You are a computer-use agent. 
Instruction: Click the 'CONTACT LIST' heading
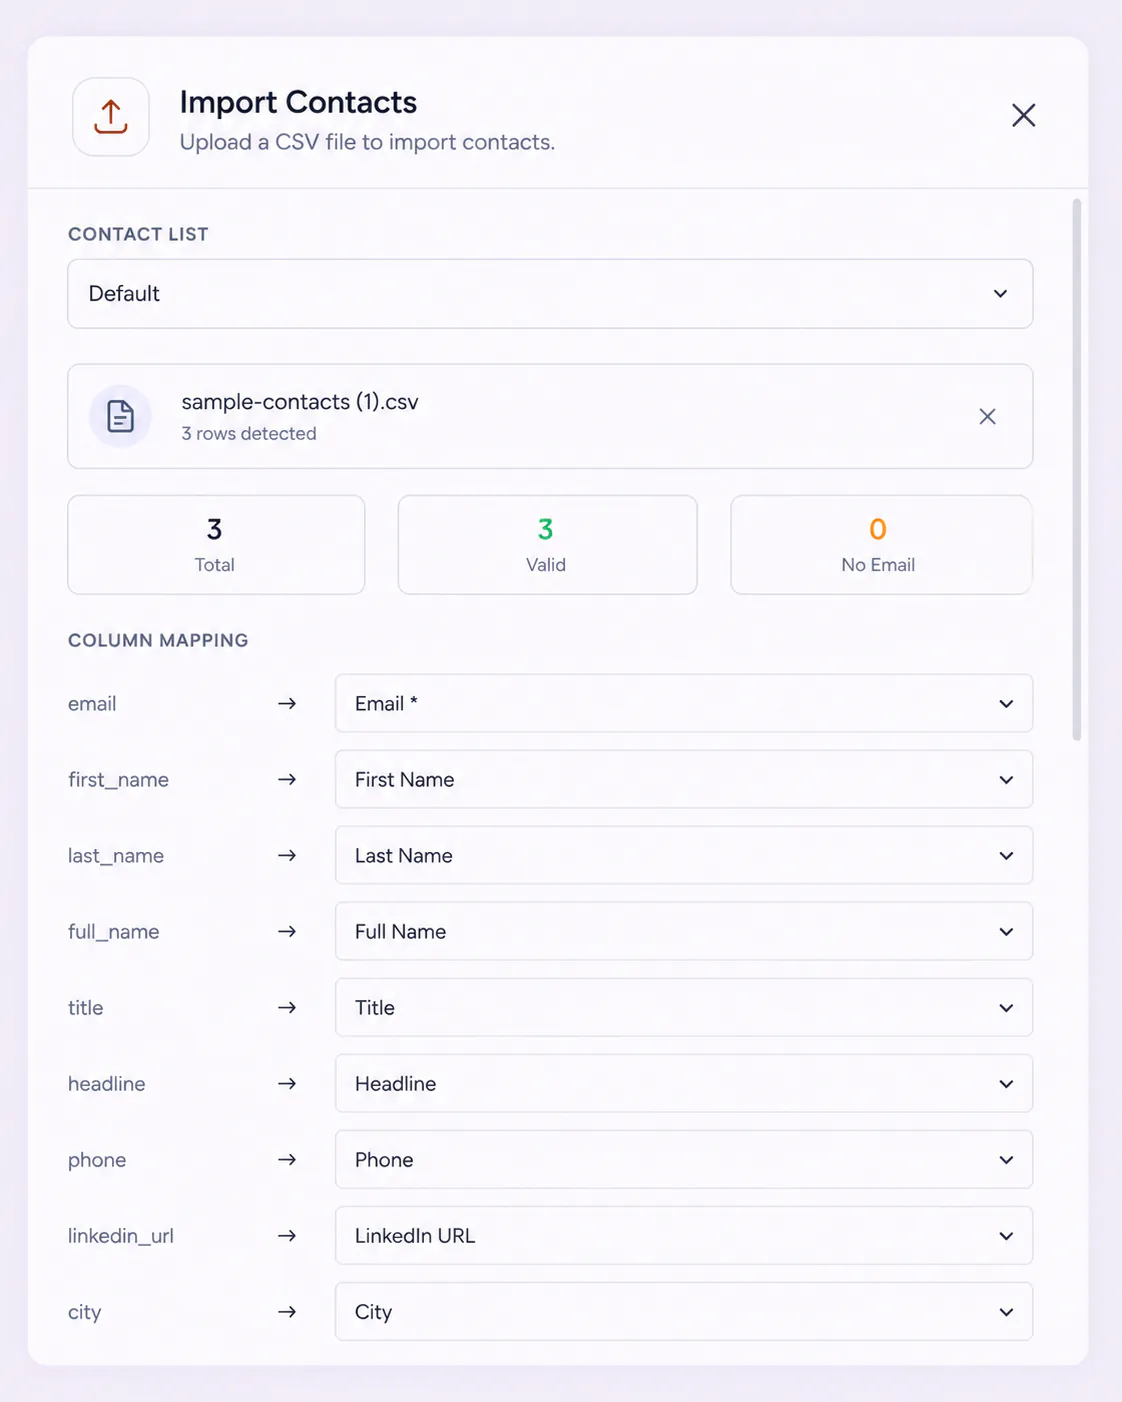click(x=138, y=235)
